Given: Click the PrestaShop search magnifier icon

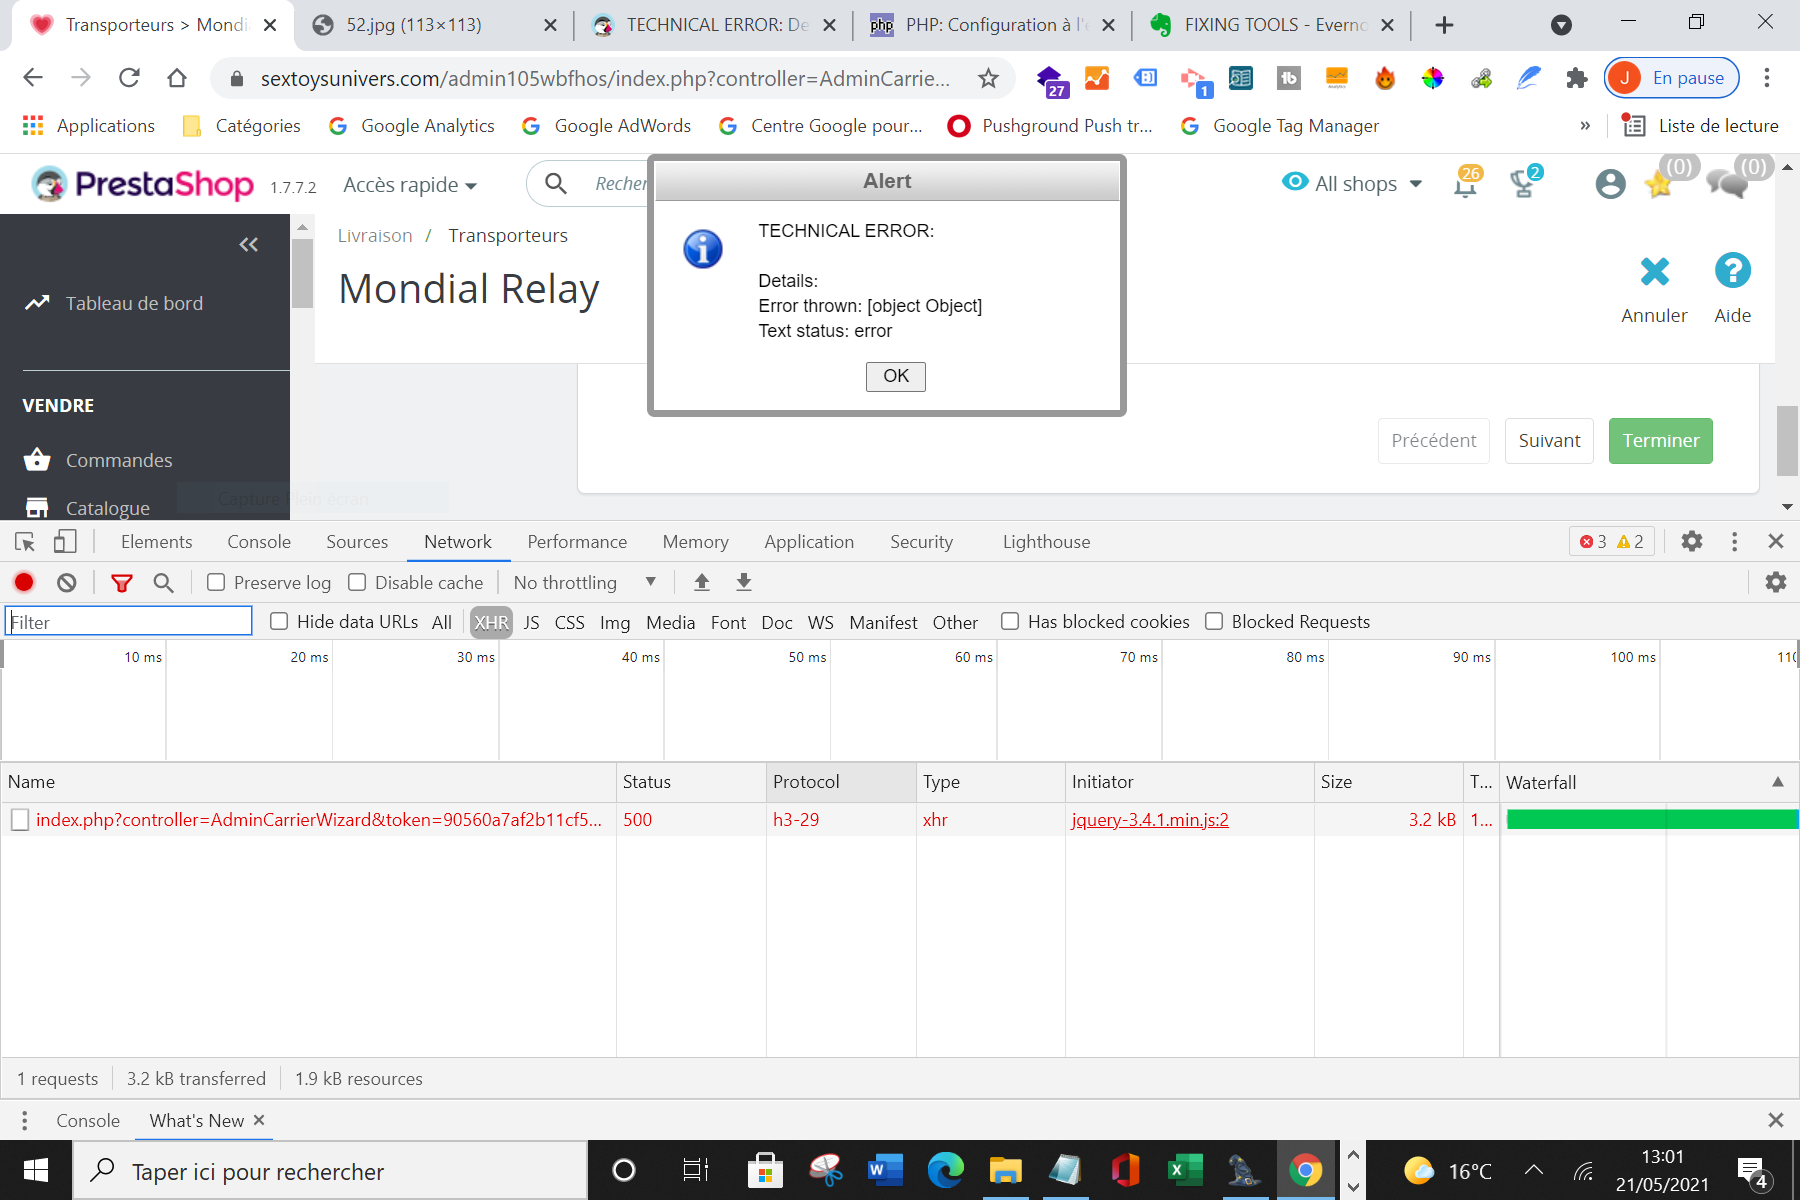Looking at the screenshot, I should pyautogui.click(x=556, y=183).
